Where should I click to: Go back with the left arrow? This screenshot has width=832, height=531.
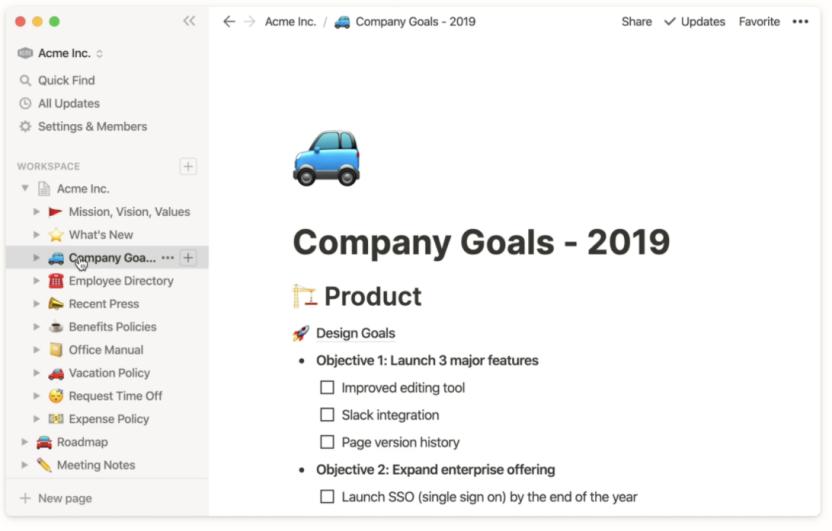[x=229, y=21]
